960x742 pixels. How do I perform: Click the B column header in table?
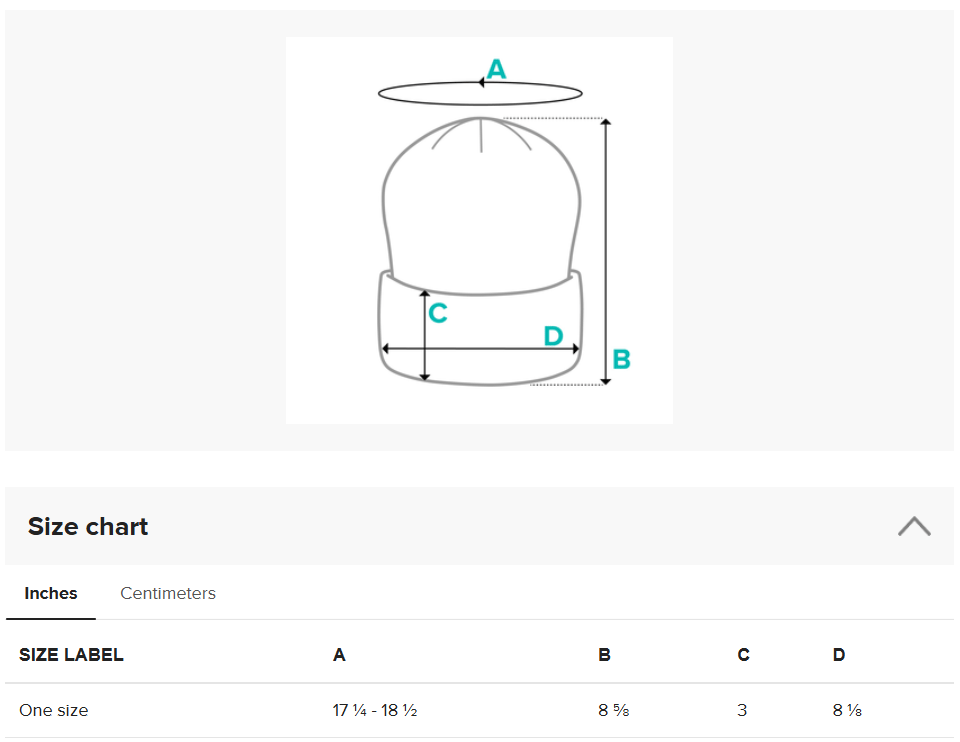[604, 655]
